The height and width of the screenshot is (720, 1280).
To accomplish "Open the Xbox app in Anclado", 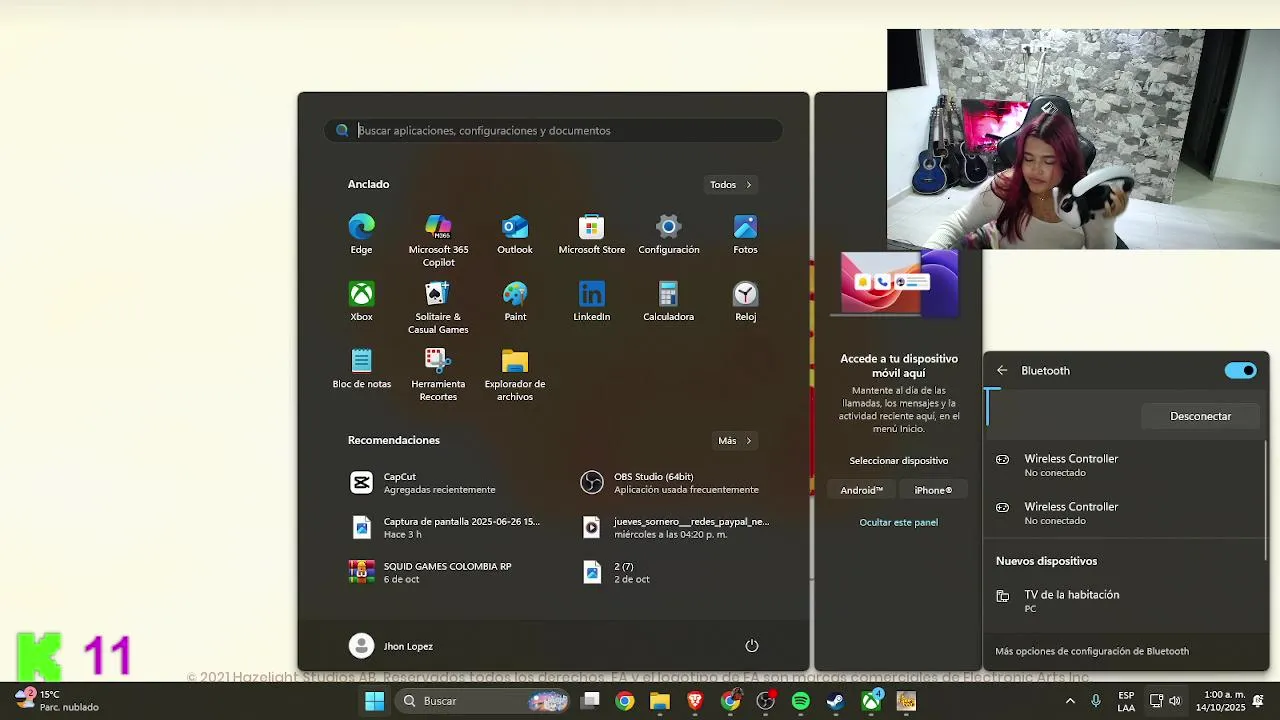I will coord(361,302).
